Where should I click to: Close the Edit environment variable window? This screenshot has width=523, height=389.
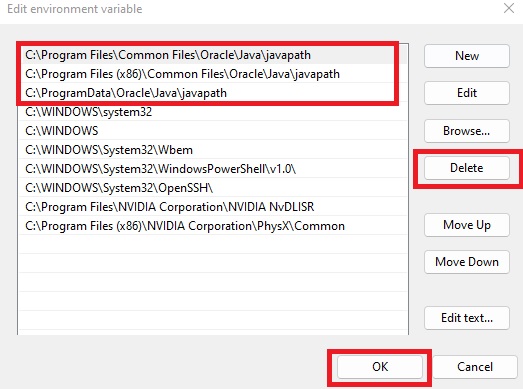pos(509,8)
